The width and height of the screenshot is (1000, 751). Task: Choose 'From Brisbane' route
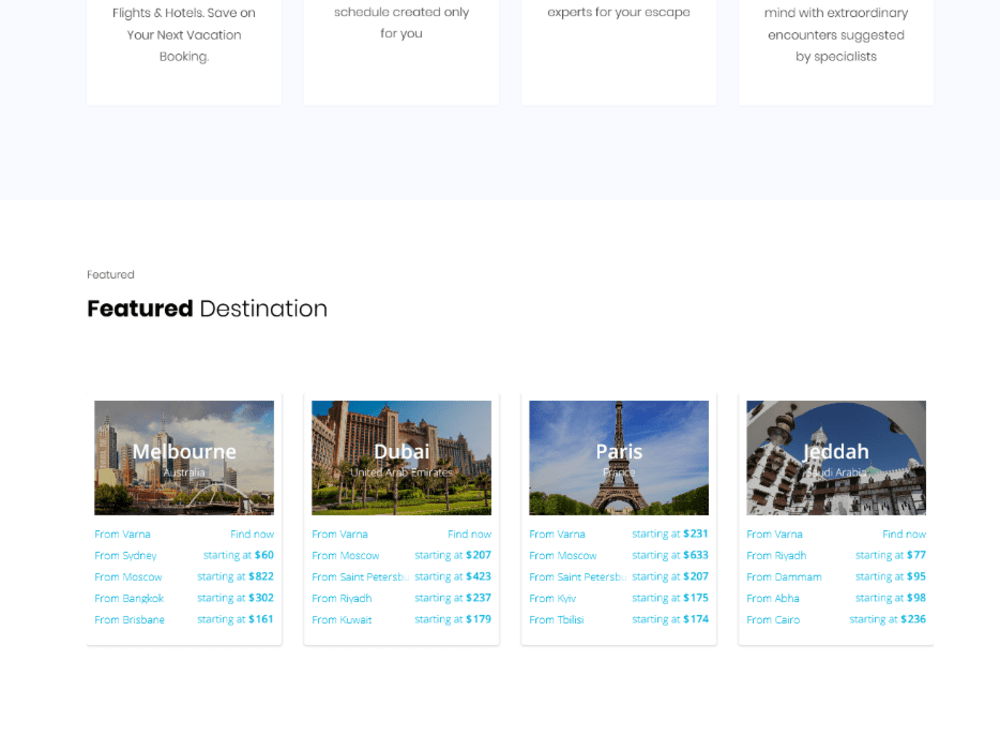pos(129,620)
